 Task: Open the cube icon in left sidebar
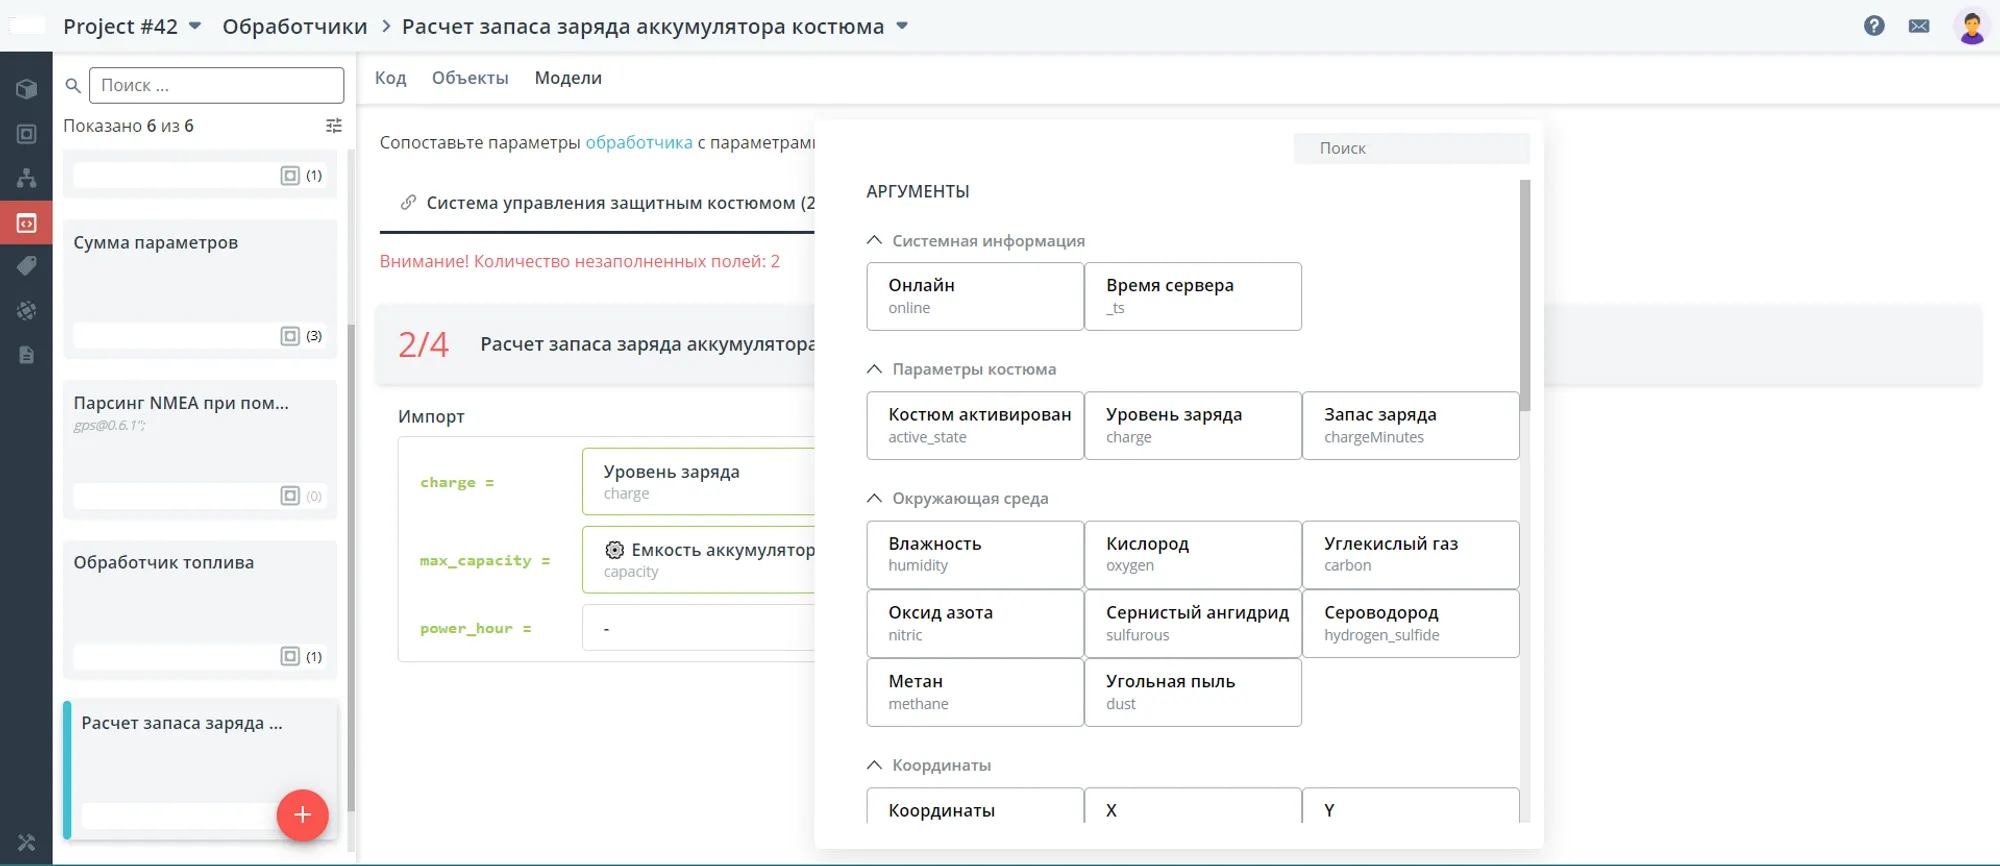coord(26,89)
